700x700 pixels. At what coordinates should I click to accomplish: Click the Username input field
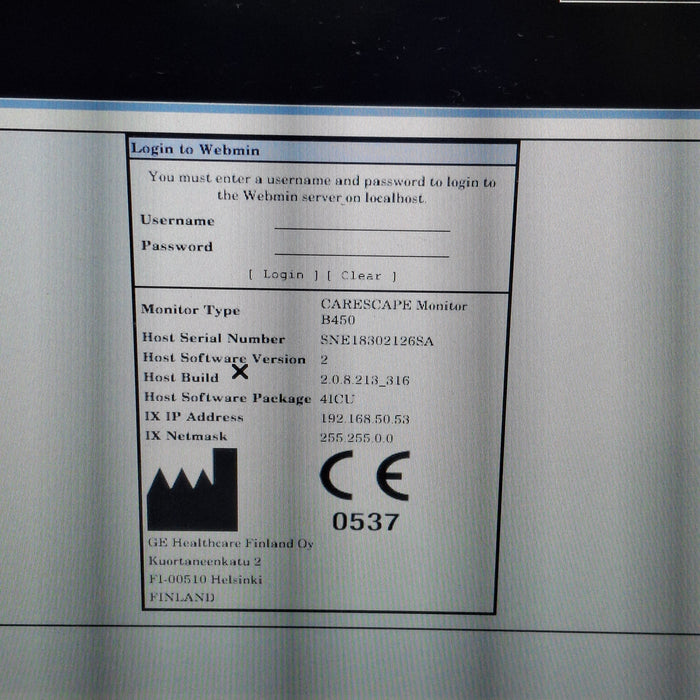tap(362, 222)
